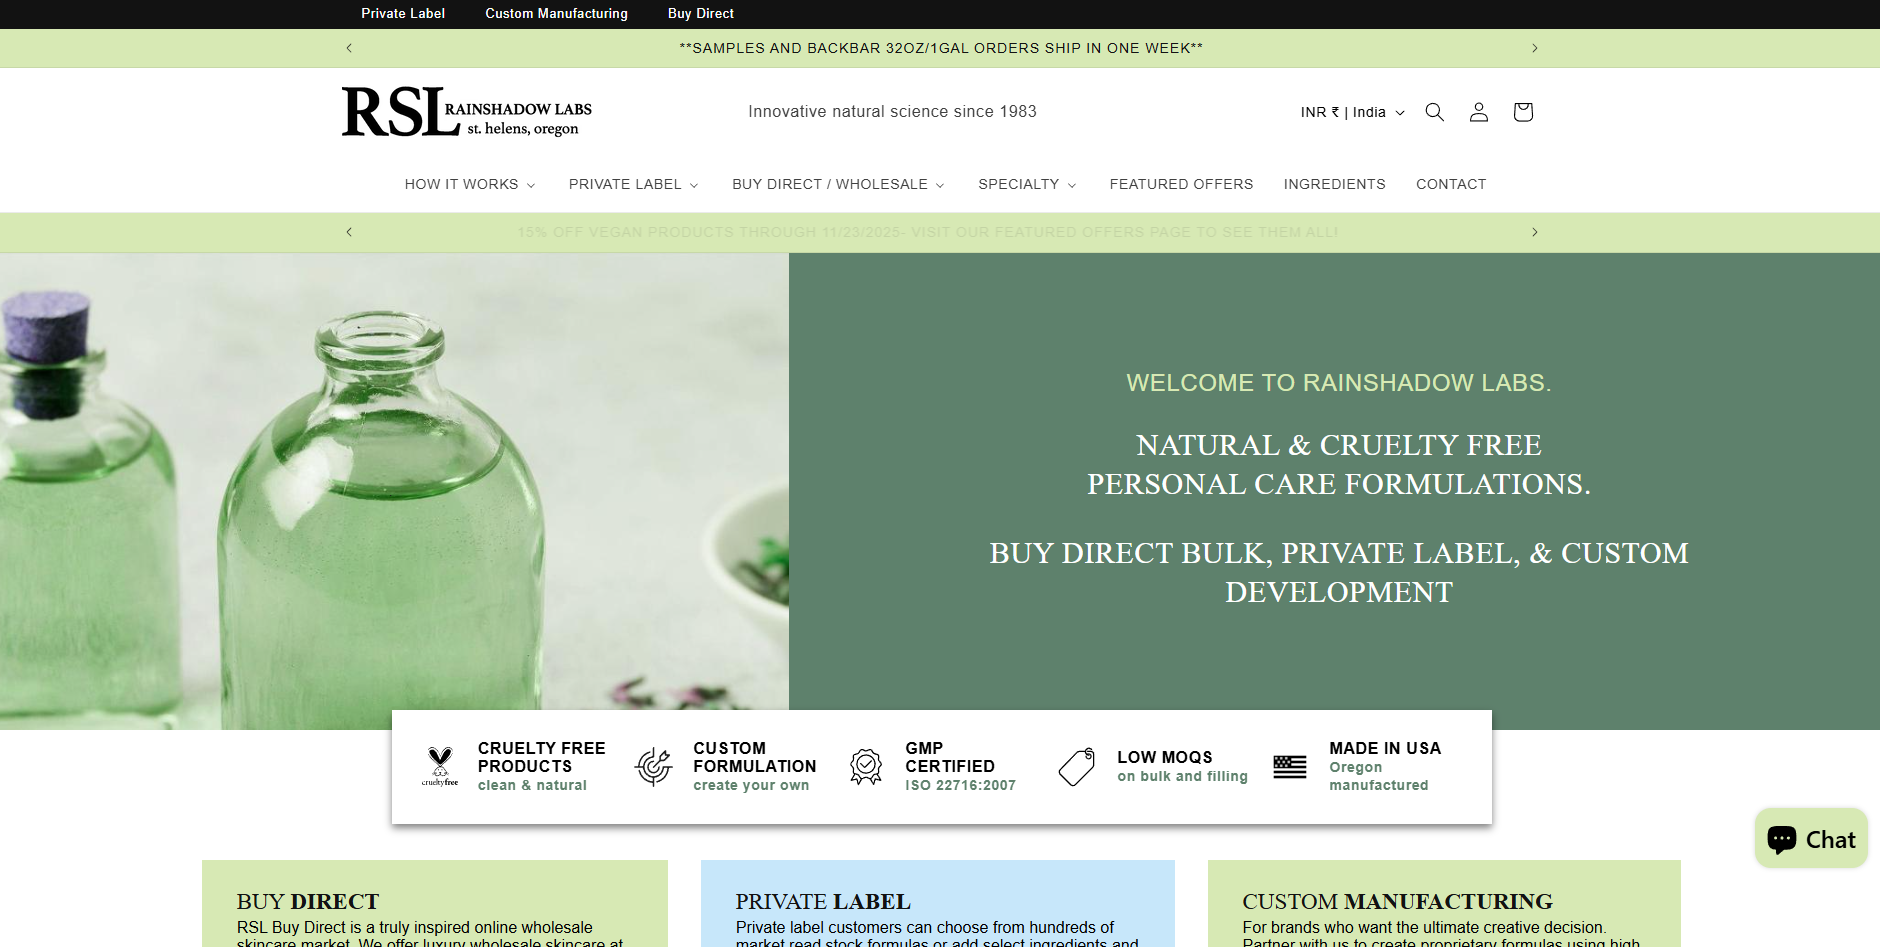This screenshot has height=947, width=1880.
Task: Open the account login icon
Action: (x=1478, y=112)
